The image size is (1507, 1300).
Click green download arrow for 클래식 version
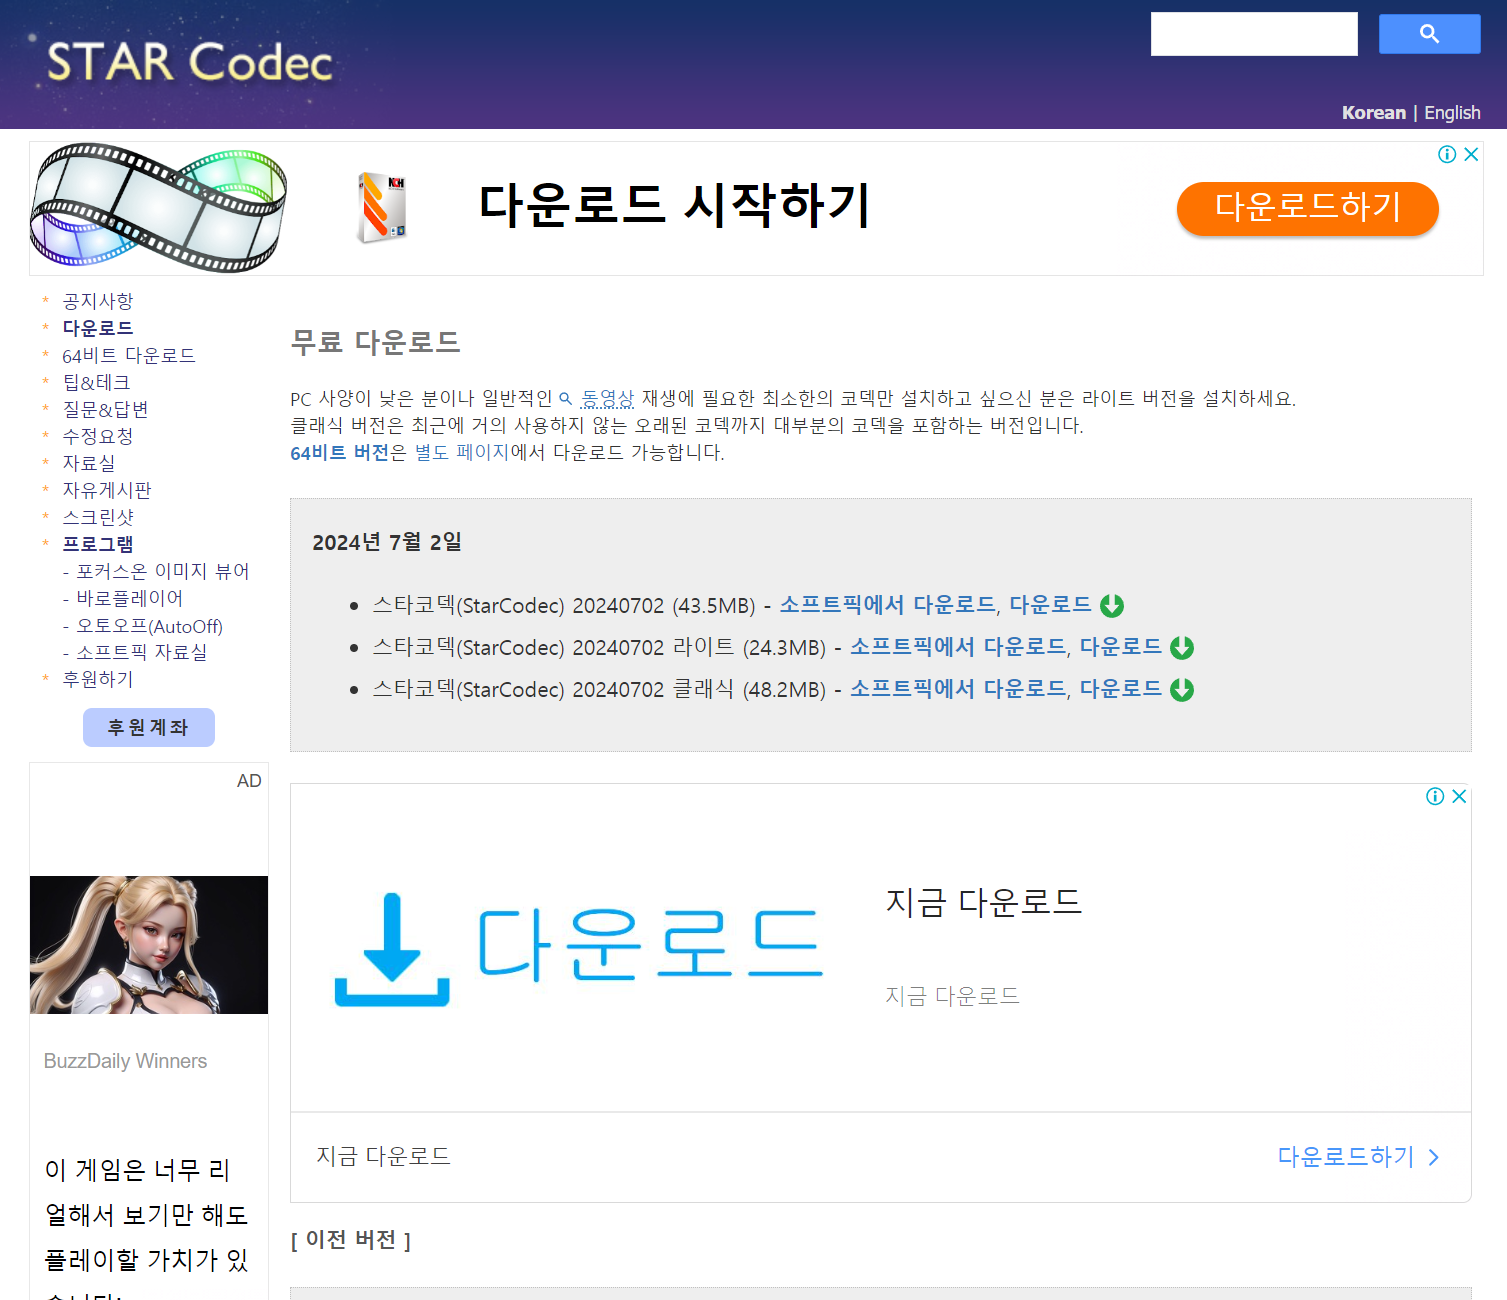[1181, 689]
